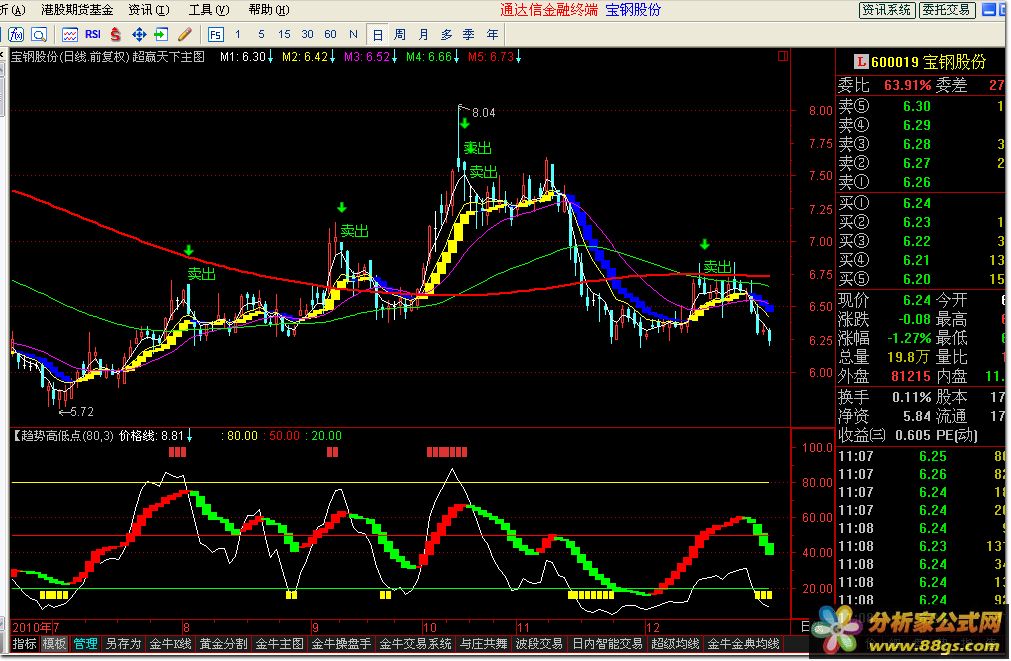
Task: Click the M4: 6.66 moving average label
Action: [x=432, y=57]
